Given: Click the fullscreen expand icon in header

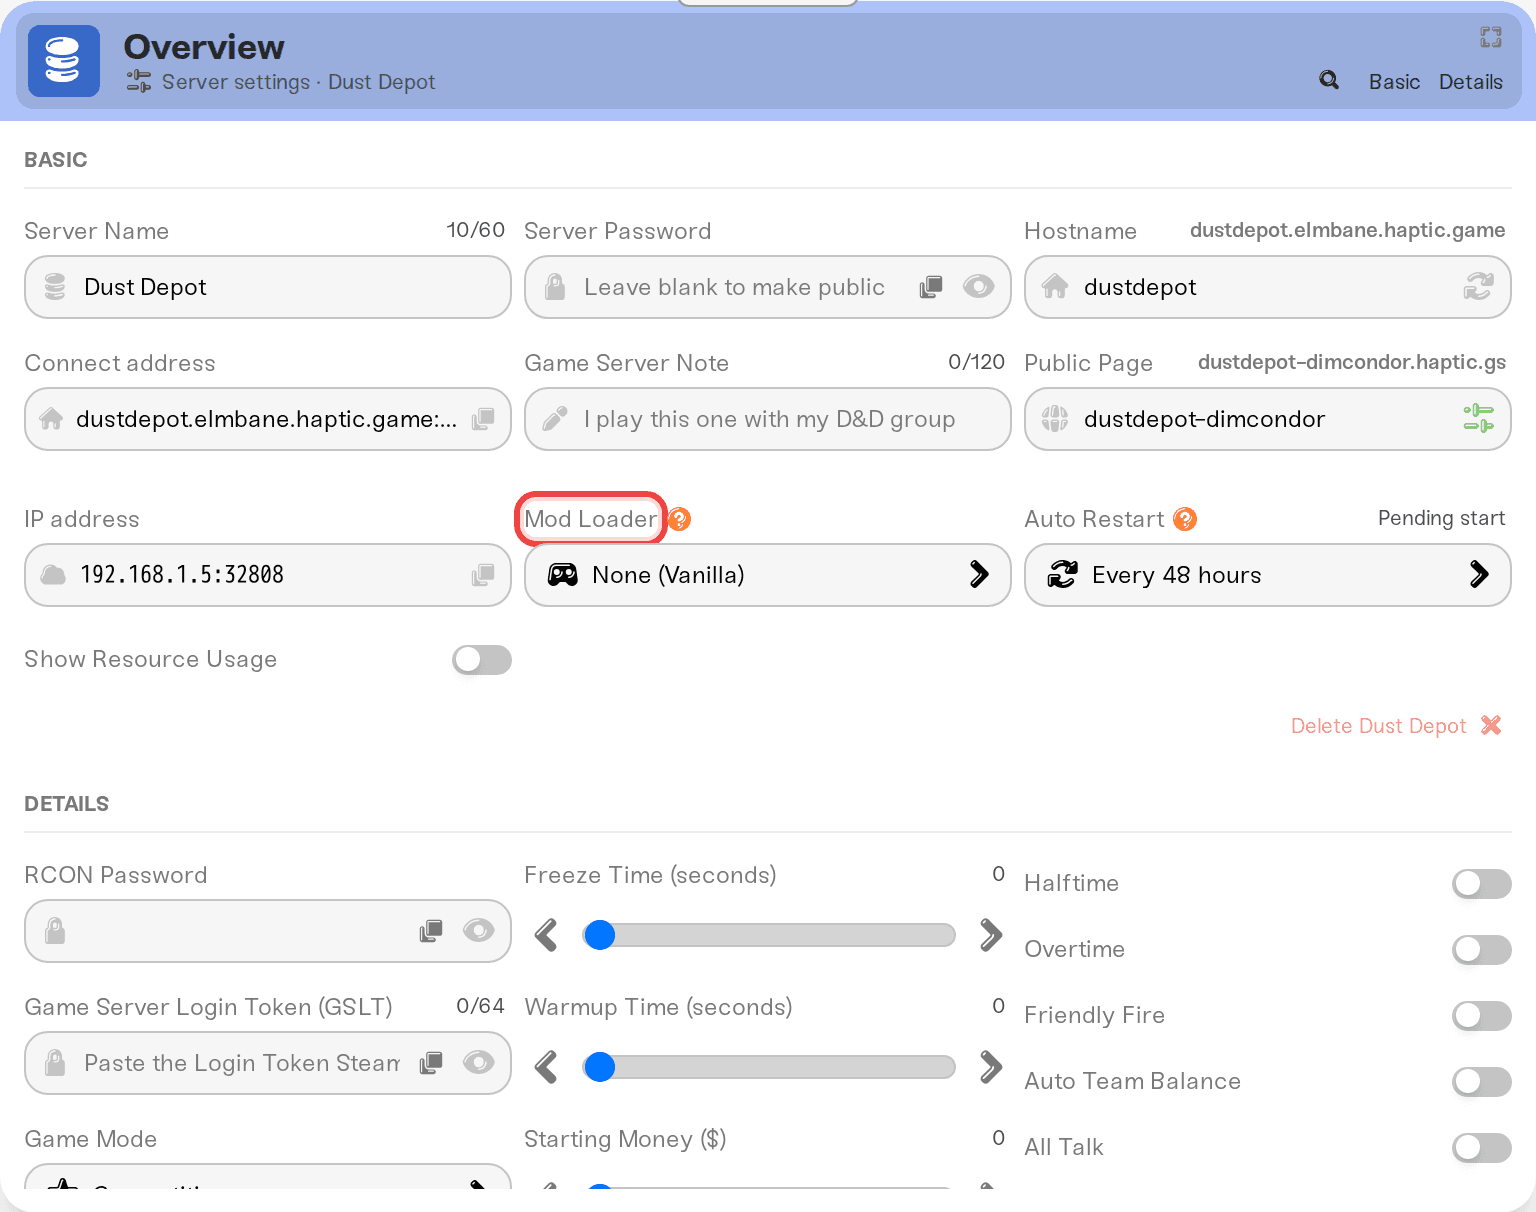Looking at the screenshot, I should (x=1491, y=37).
